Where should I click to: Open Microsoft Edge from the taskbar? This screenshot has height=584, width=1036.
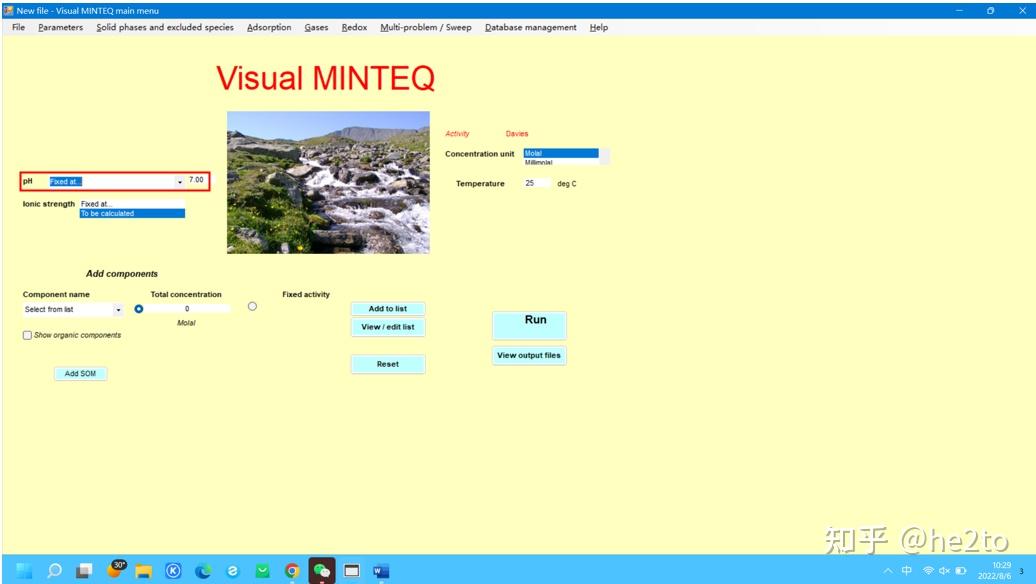[202, 571]
